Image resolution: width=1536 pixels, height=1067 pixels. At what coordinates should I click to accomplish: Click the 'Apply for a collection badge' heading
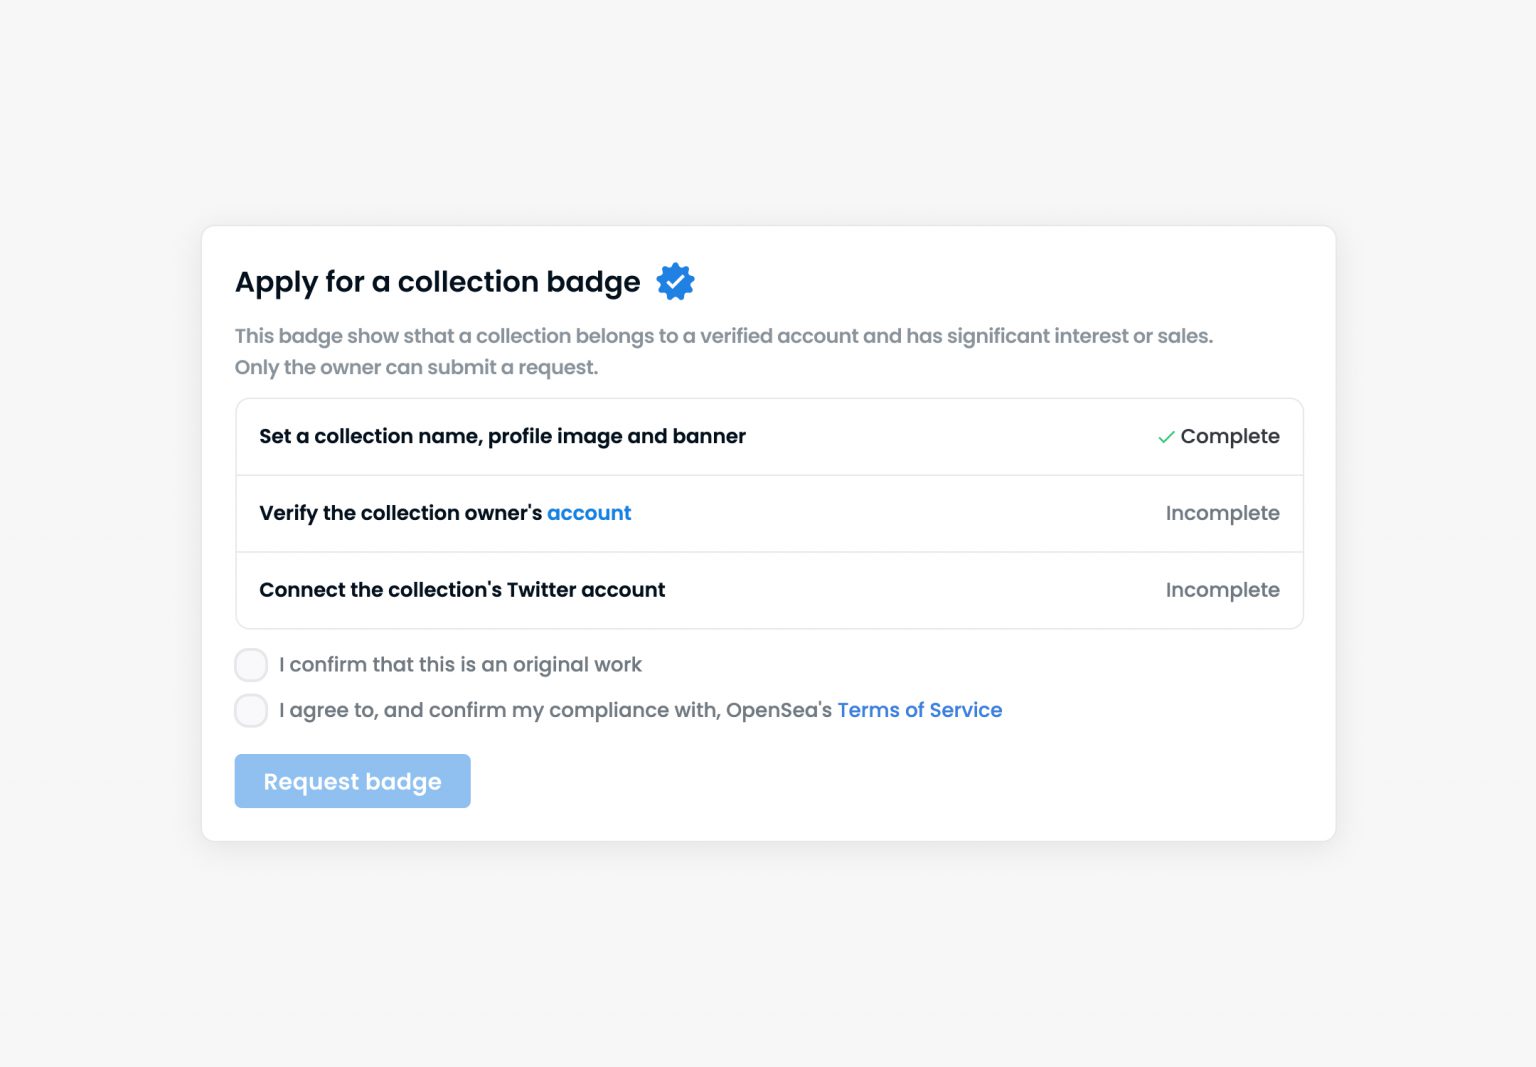[437, 282]
